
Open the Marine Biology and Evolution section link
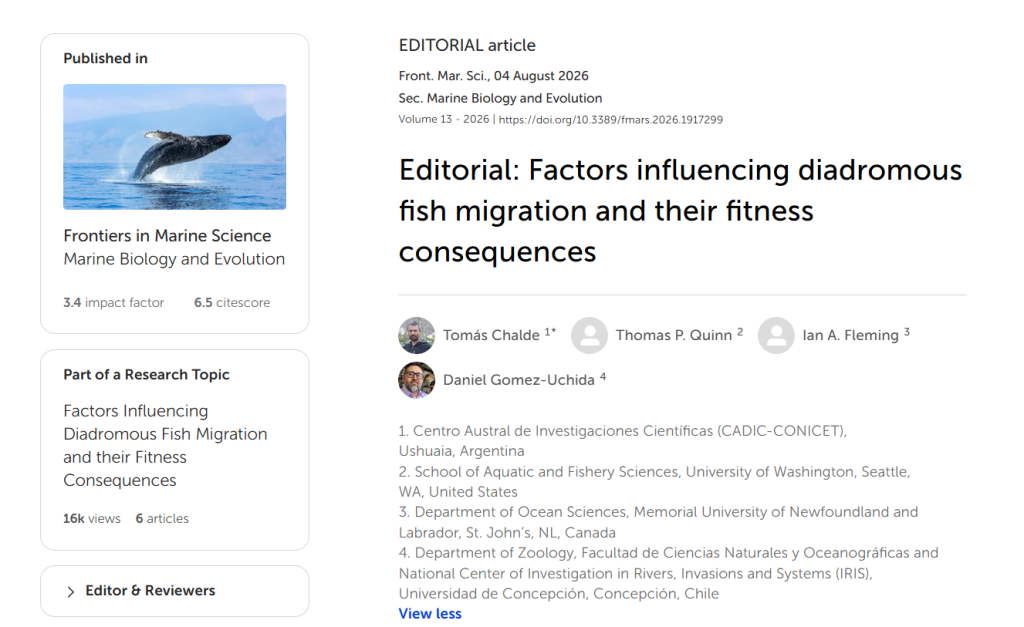click(x=174, y=259)
